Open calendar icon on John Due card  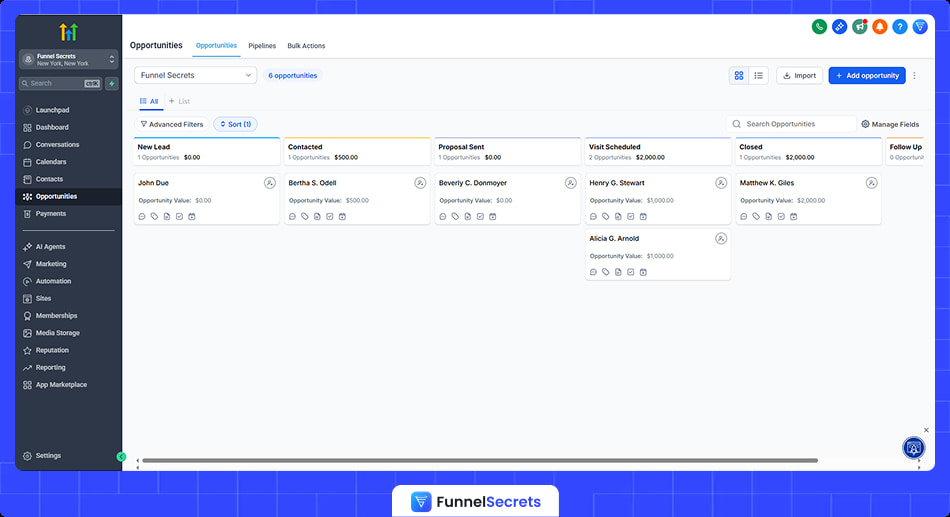tap(191, 216)
